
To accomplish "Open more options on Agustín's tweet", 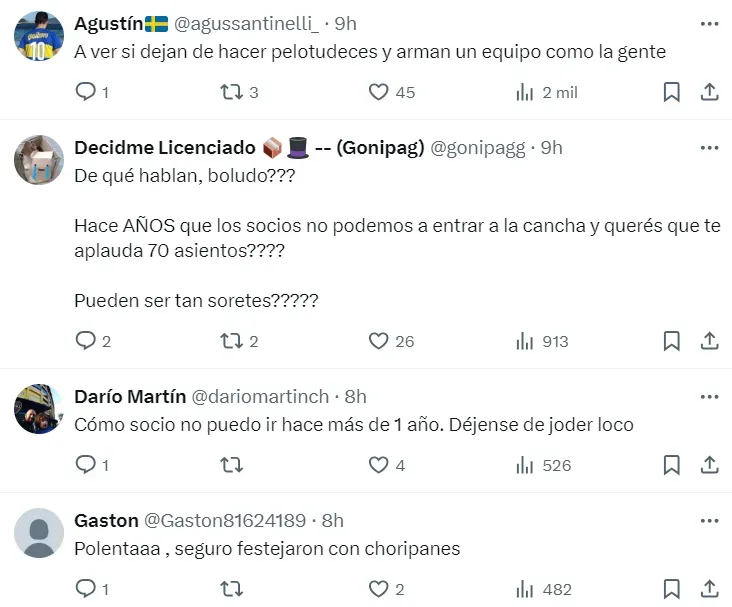I will point(709,23).
